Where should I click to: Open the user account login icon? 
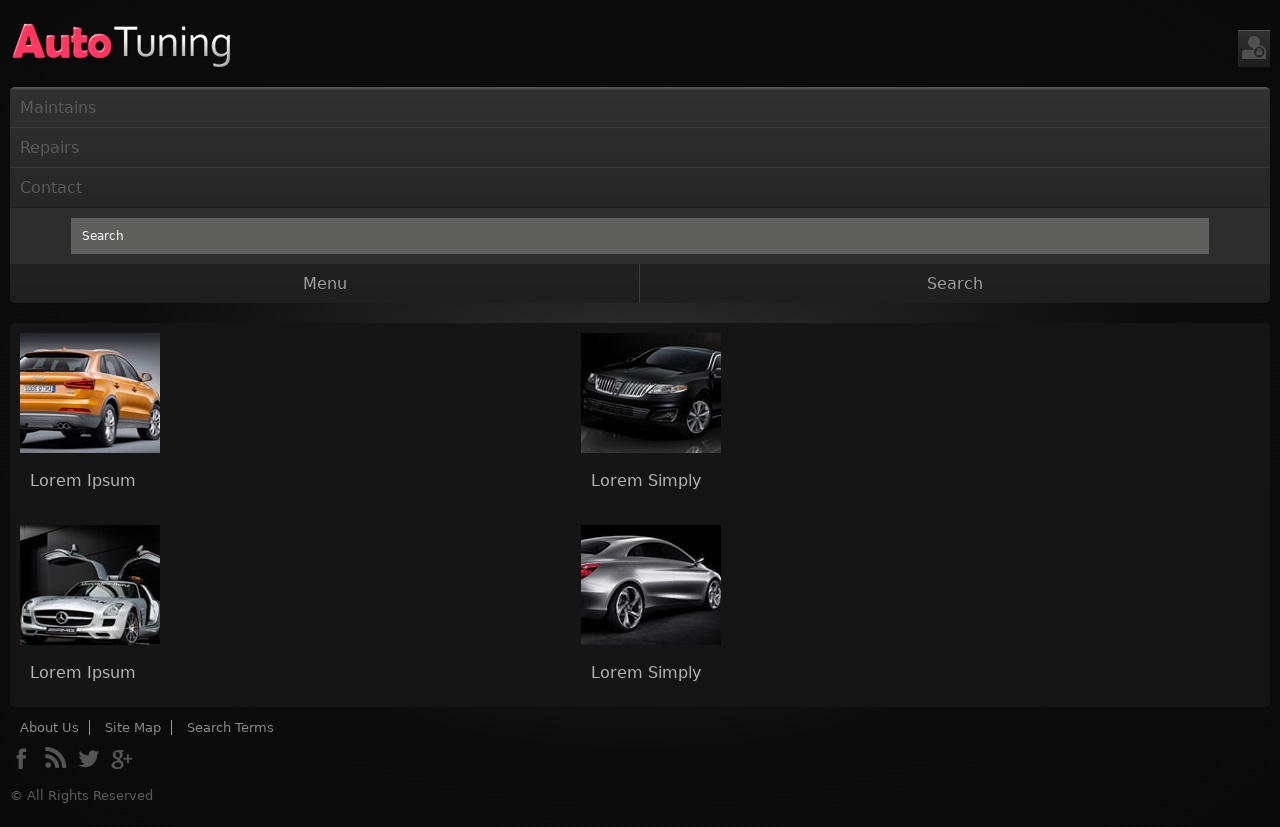[x=1254, y=48]
